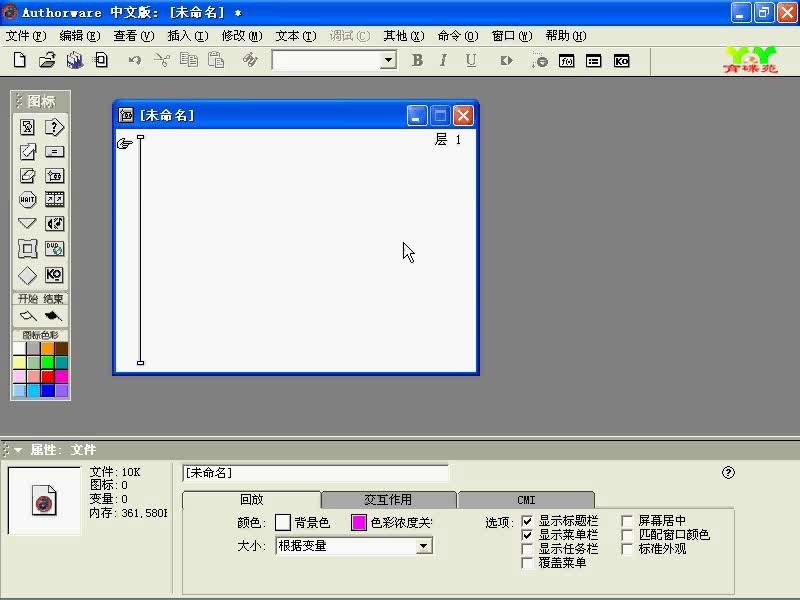
Task: Open the 插入(I) menu
Action: [x=188, y=36]
